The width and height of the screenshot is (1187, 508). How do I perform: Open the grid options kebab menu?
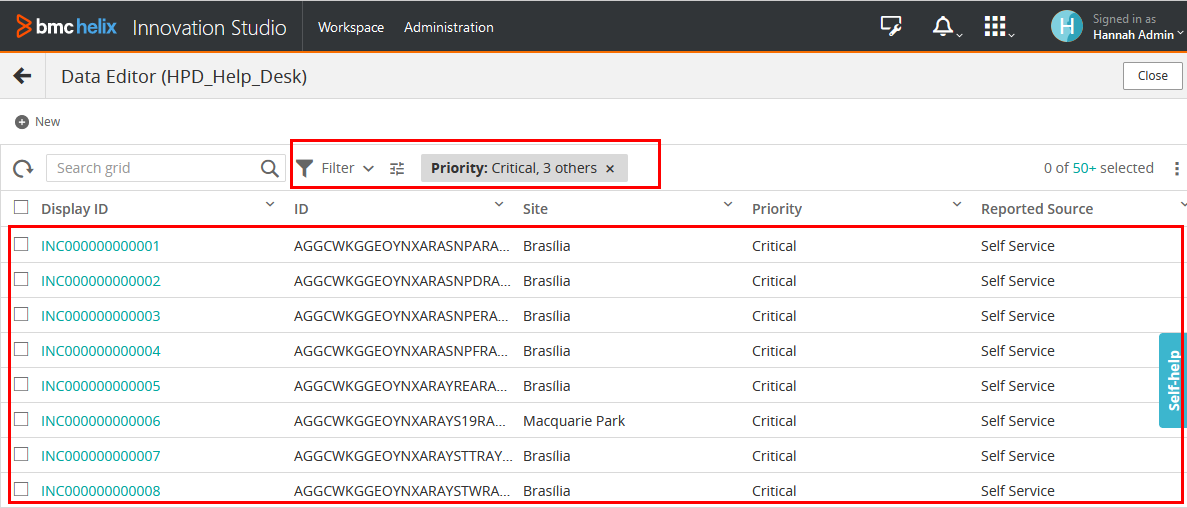(1176, 169)
